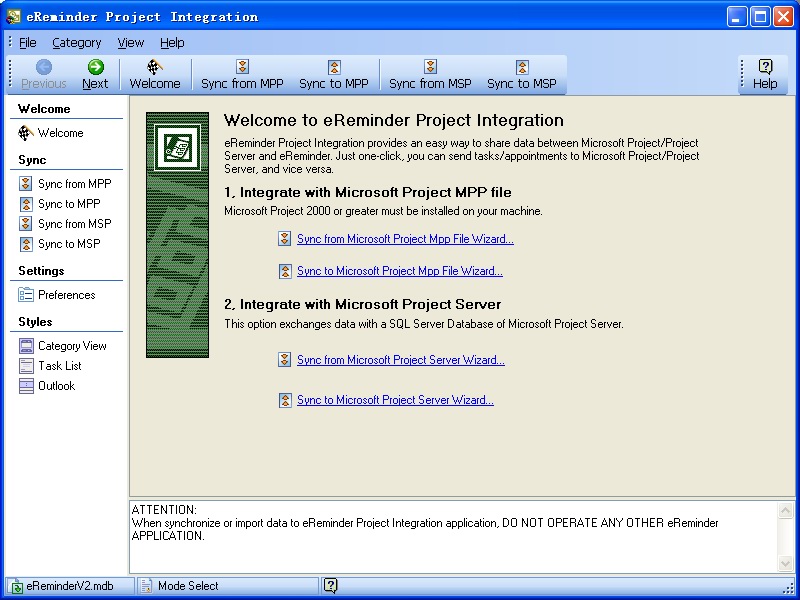The image size is (800, 600).
Task: Maximize the eReminder Project Integration window
Action: pos(760,17)
